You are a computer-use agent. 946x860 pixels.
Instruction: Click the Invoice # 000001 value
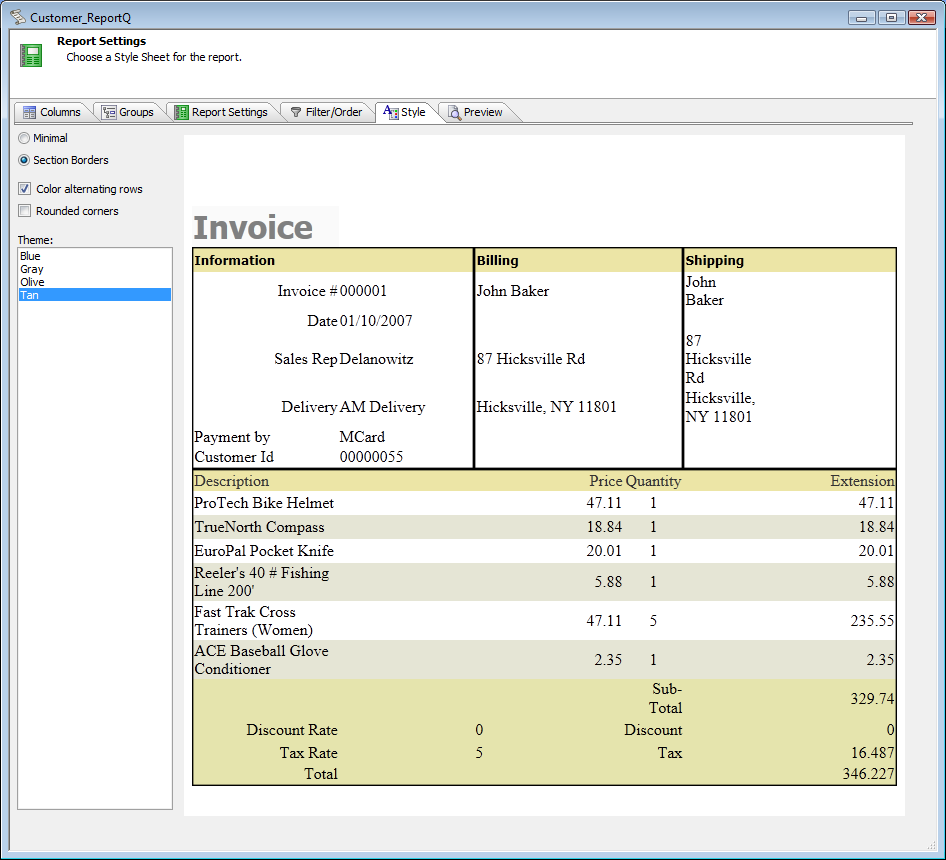[363, 291]
